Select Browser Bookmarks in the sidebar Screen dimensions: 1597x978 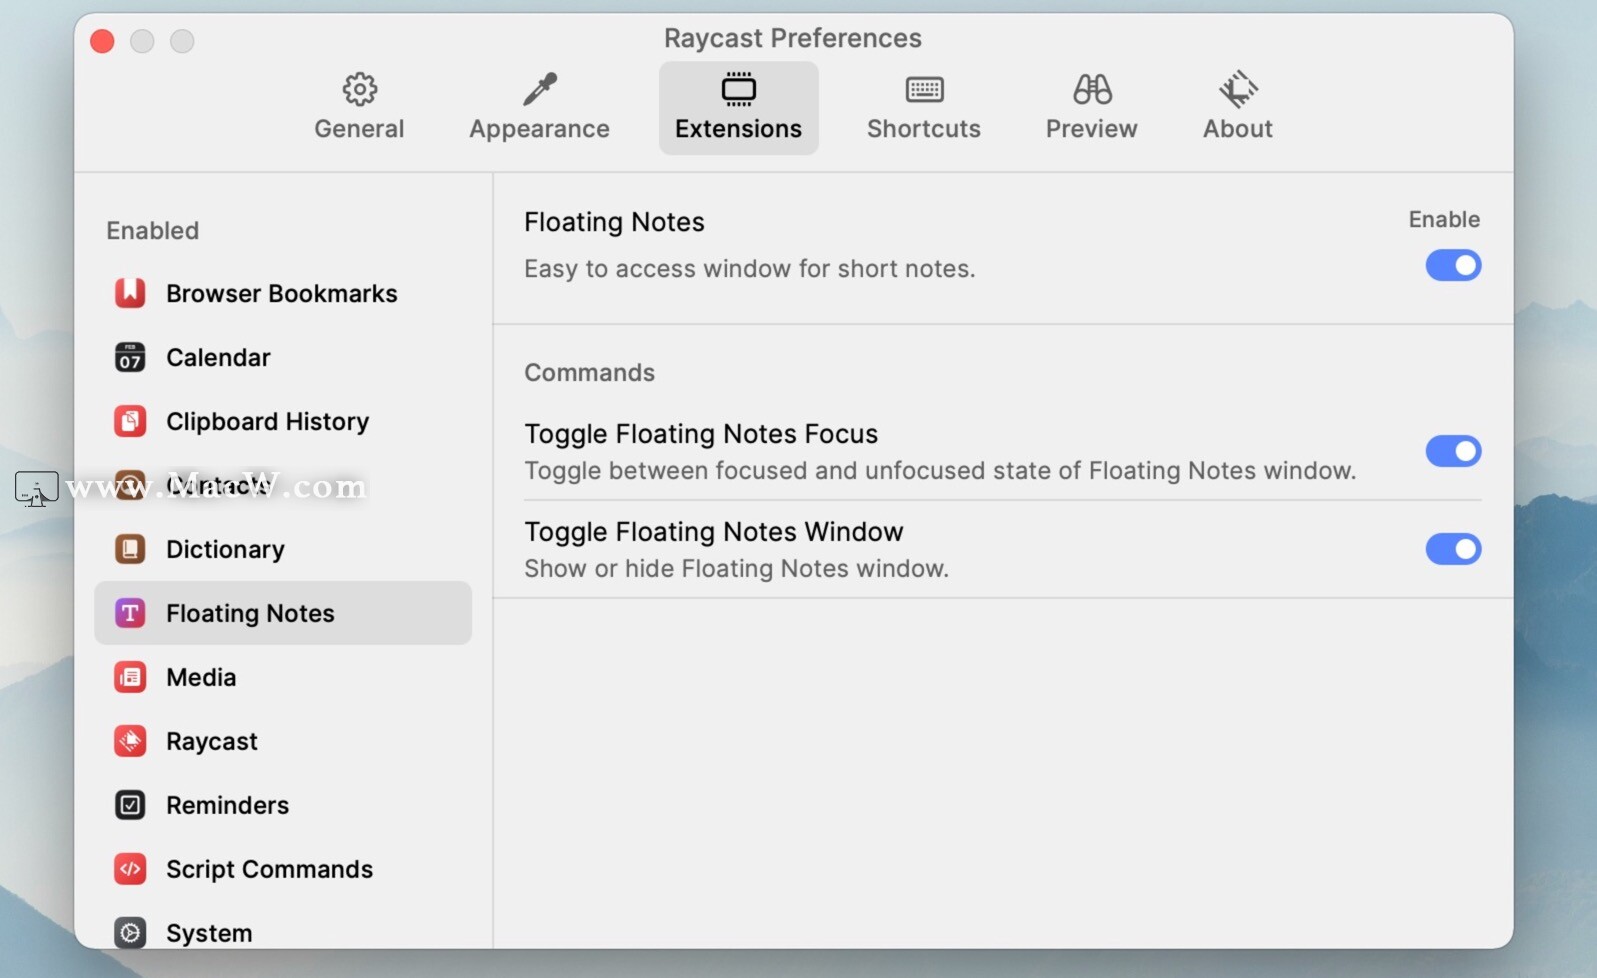click(x=283, y=293)
